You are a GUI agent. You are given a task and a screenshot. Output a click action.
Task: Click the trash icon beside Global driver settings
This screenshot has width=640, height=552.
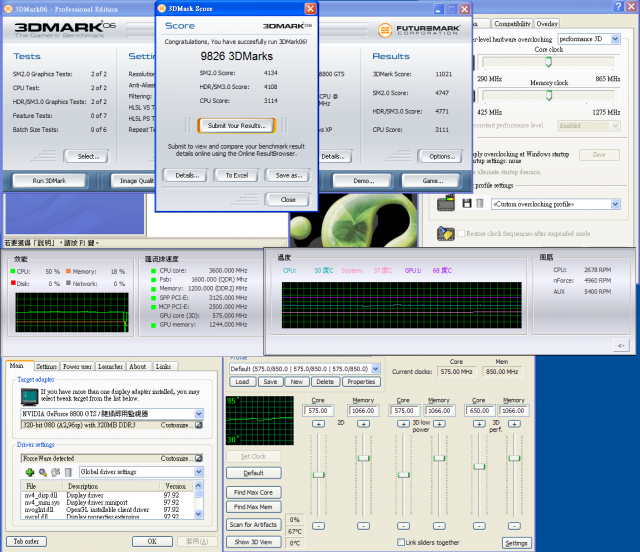pos(69,472)
